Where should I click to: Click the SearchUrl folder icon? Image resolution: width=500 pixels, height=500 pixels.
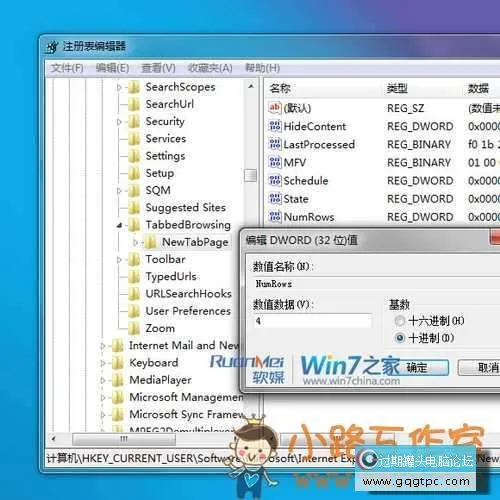134,105
